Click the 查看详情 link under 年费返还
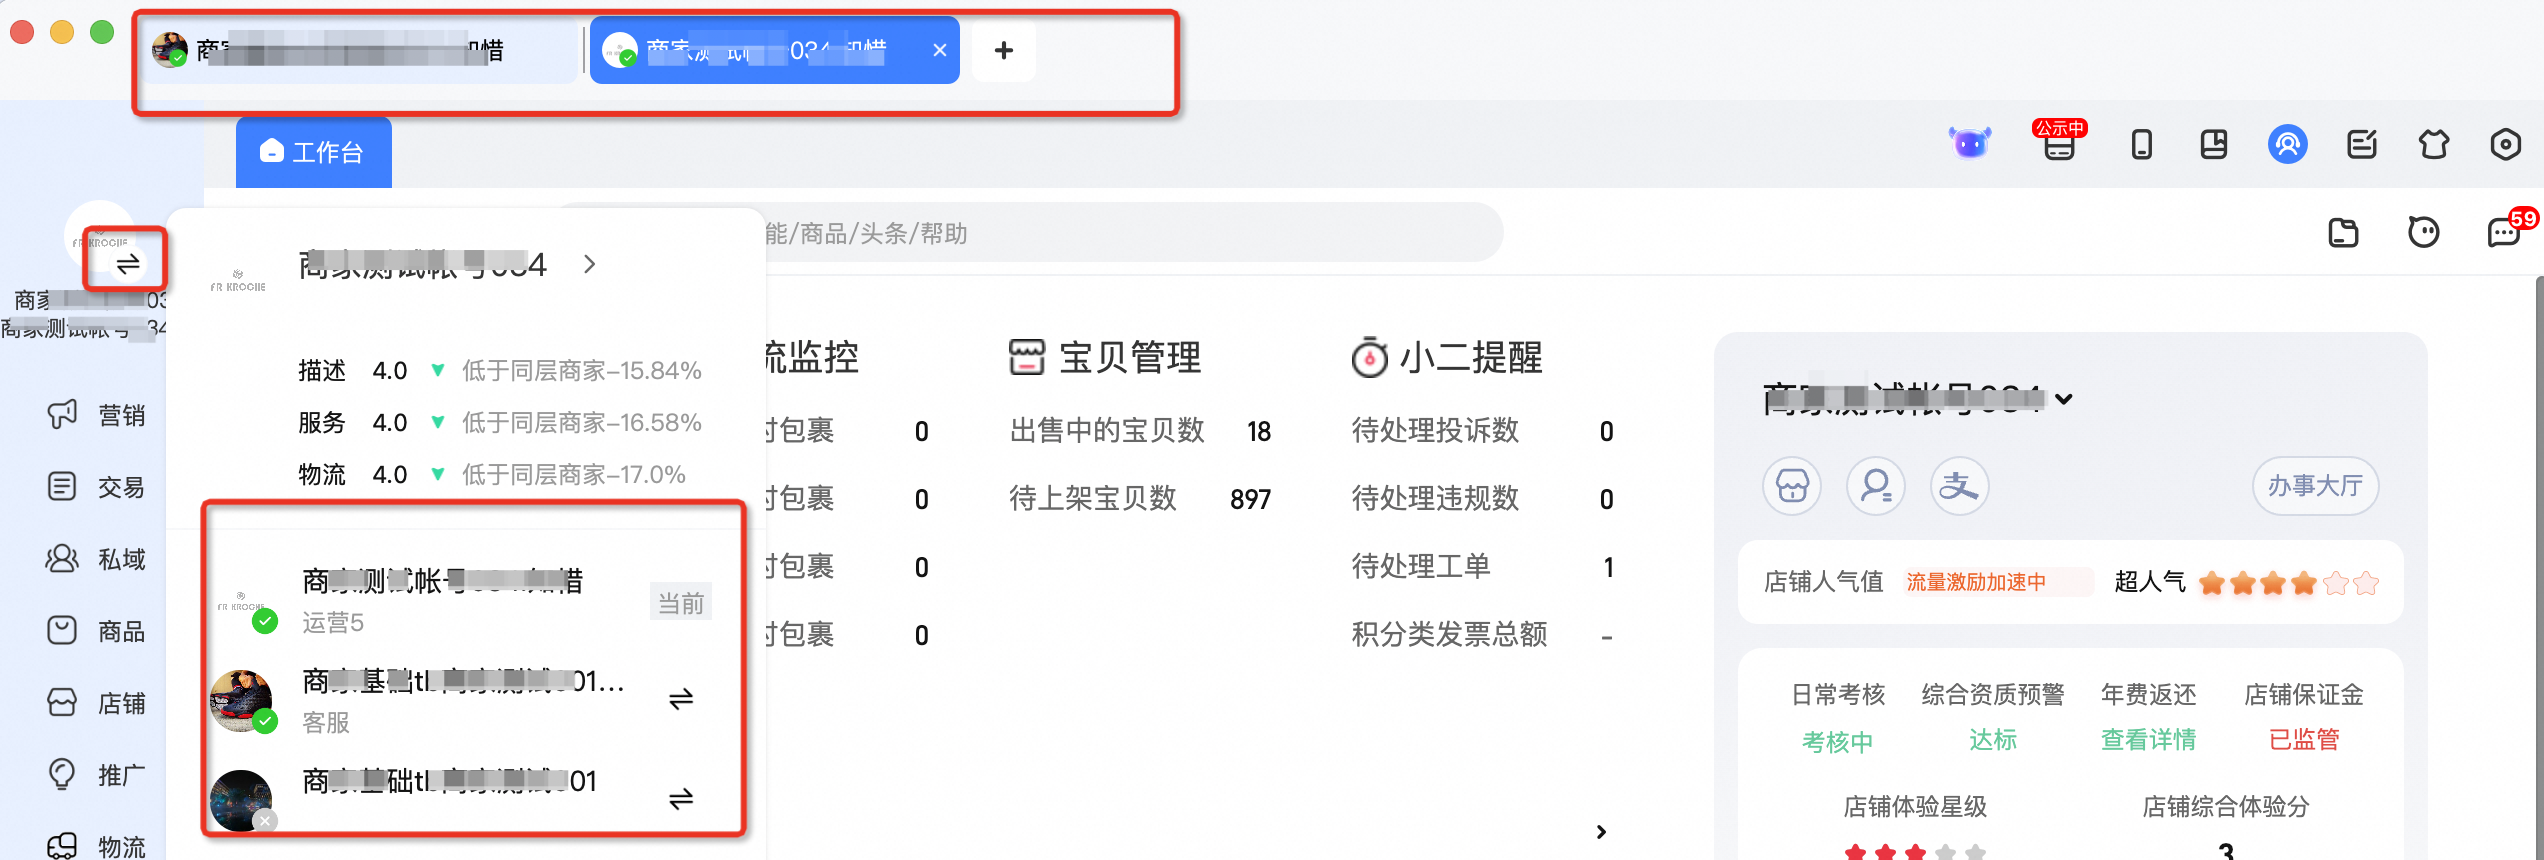Viewport: 2544px width, 860px height. coord(2148,740)
